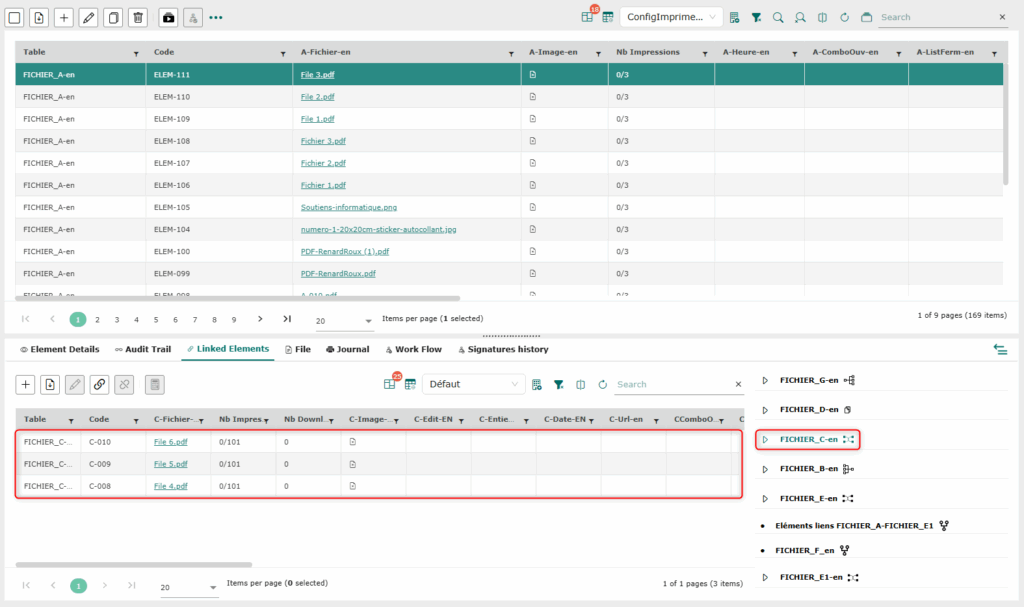Image resolution: width=1024 pixels, height=607 pixels.
Task: Toggle the select-all checkbox in top toolbar
Action: [x=15, y=17]
